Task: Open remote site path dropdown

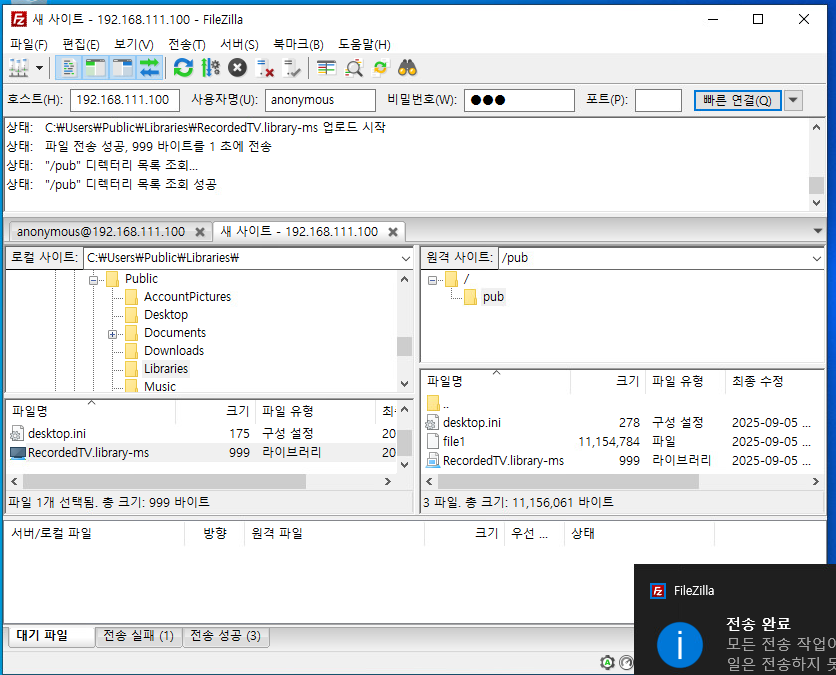Action: point(816,259)
